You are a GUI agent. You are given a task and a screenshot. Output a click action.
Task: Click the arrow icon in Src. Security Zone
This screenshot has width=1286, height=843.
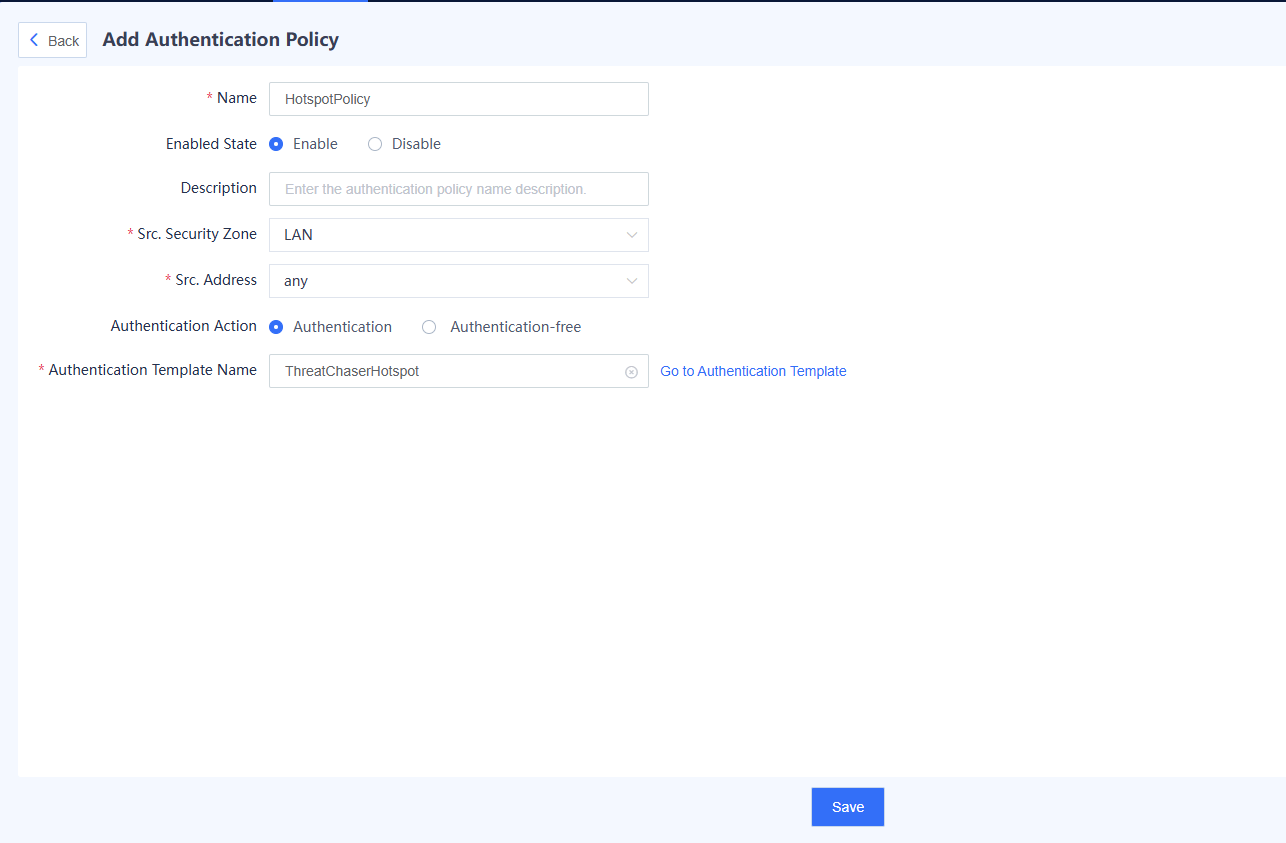click(x=631, y=235)
